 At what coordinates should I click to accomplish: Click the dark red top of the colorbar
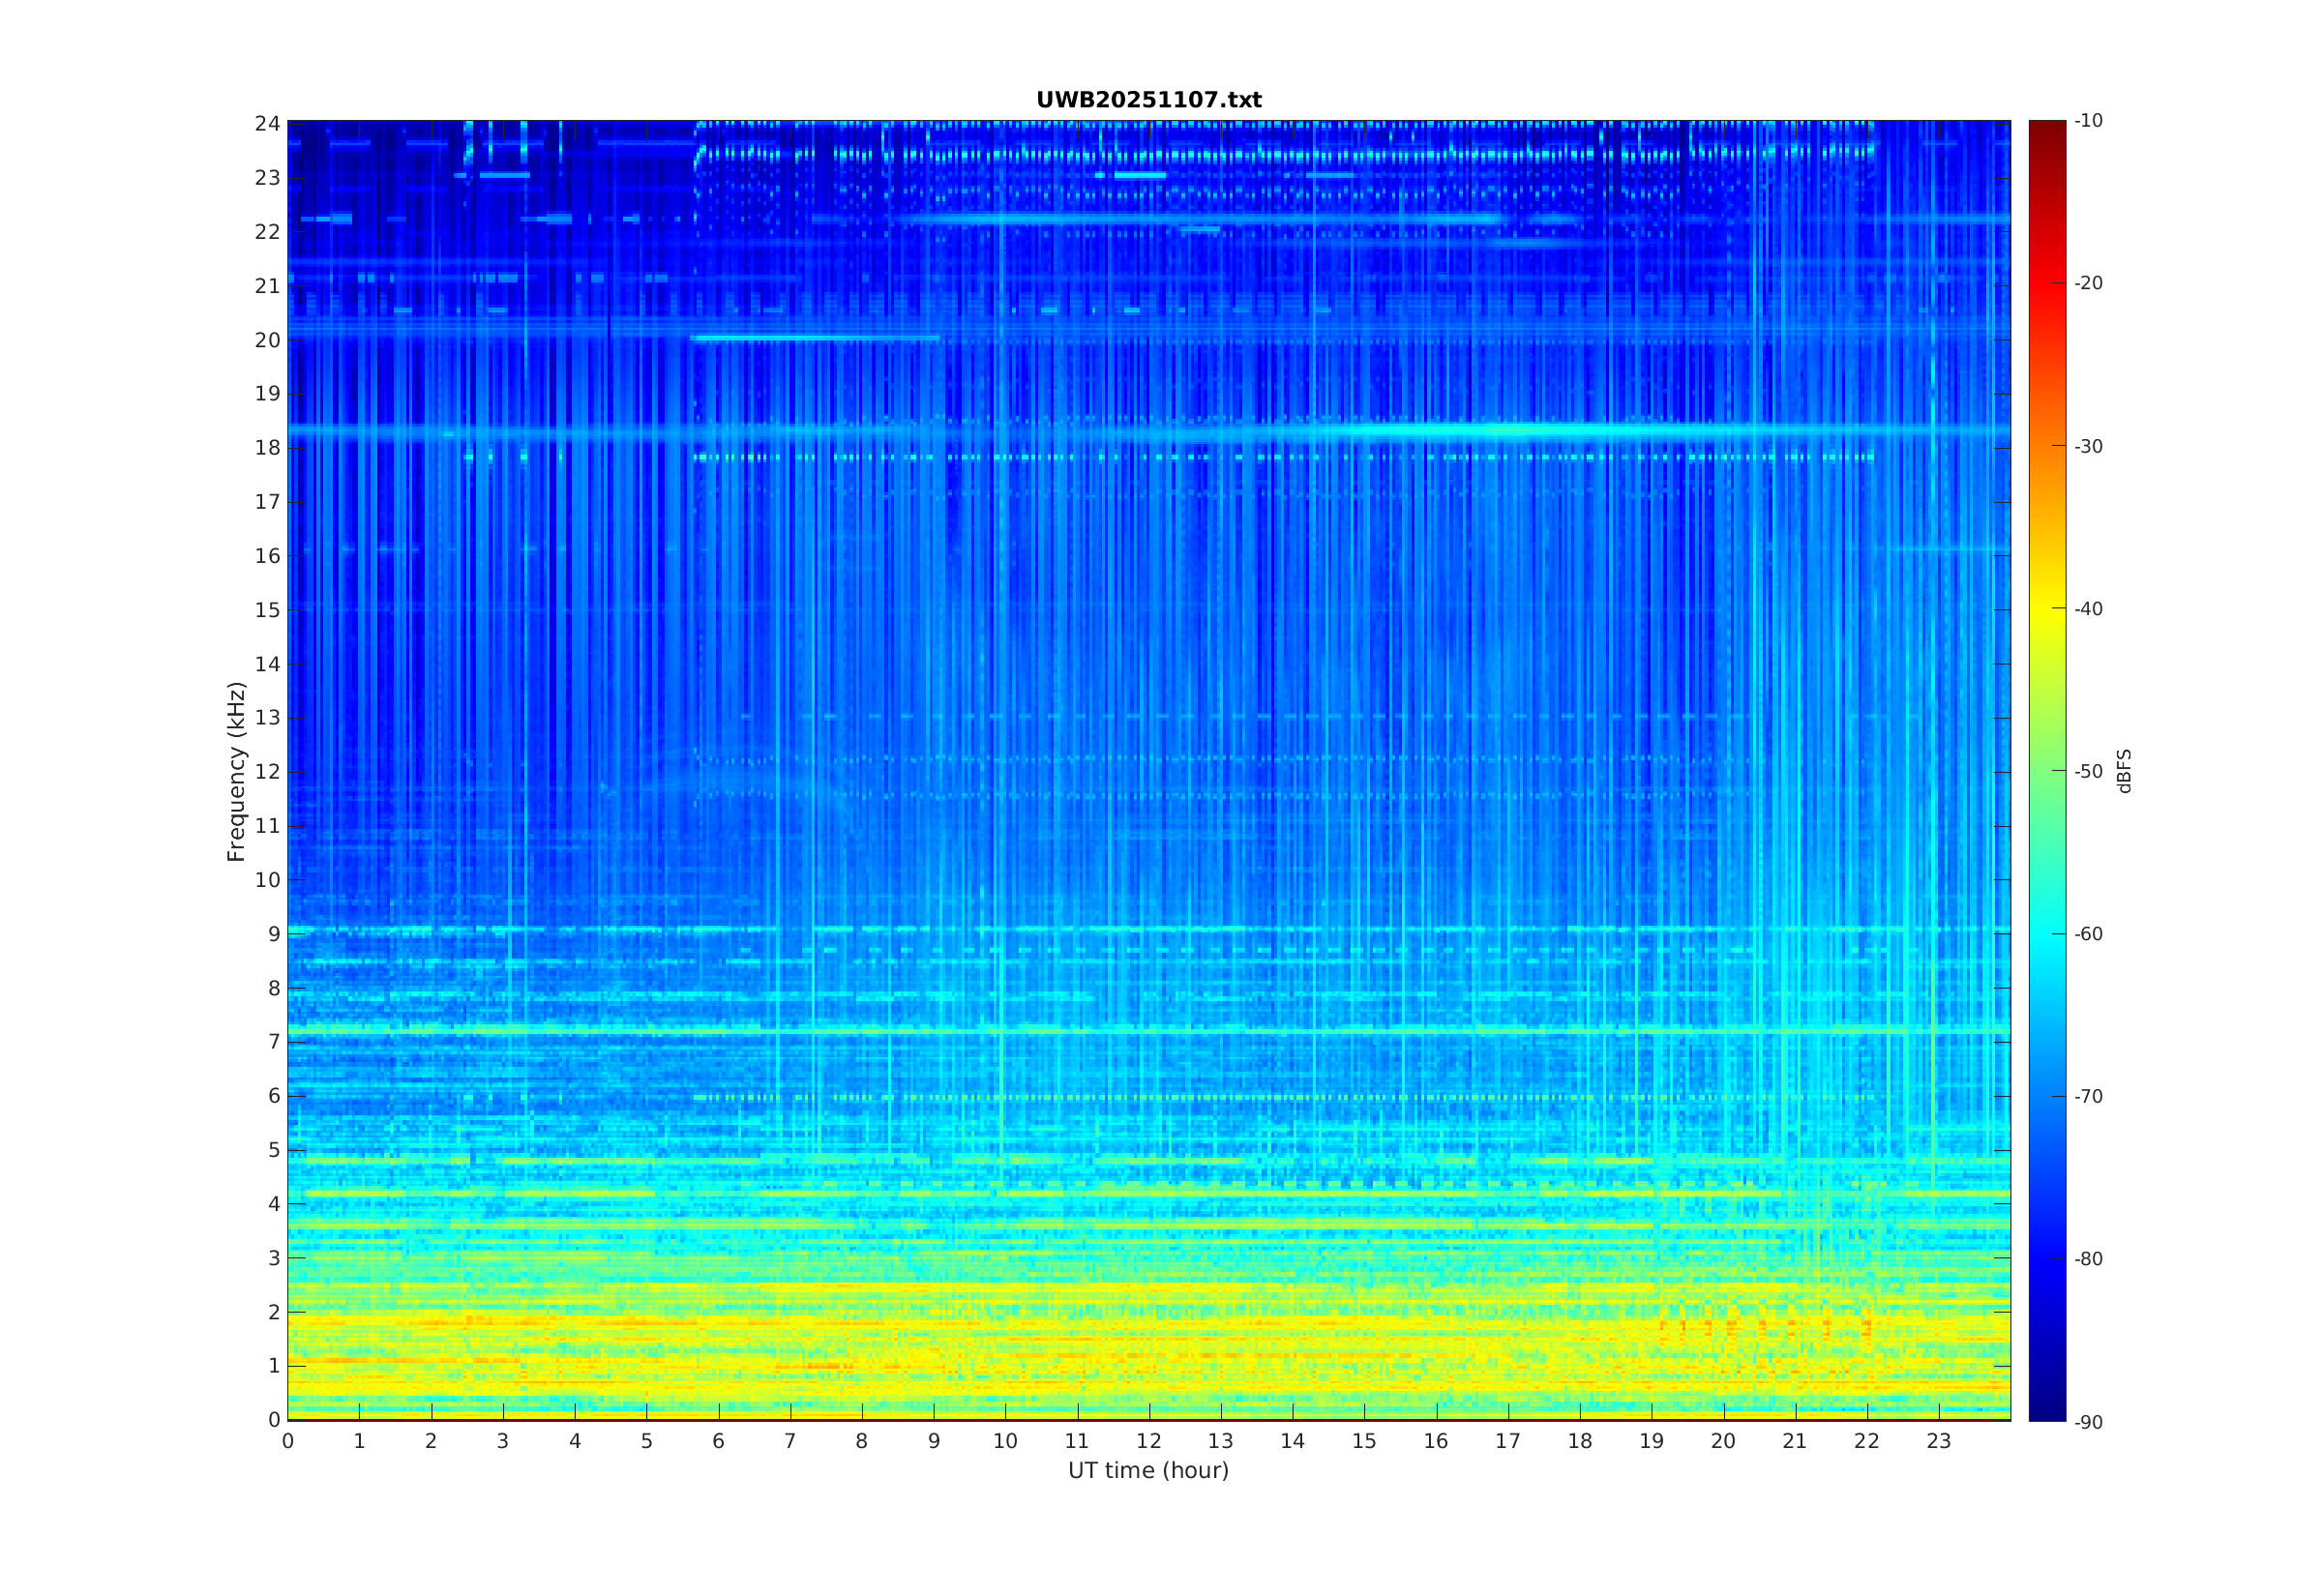tap(2046, 128)
